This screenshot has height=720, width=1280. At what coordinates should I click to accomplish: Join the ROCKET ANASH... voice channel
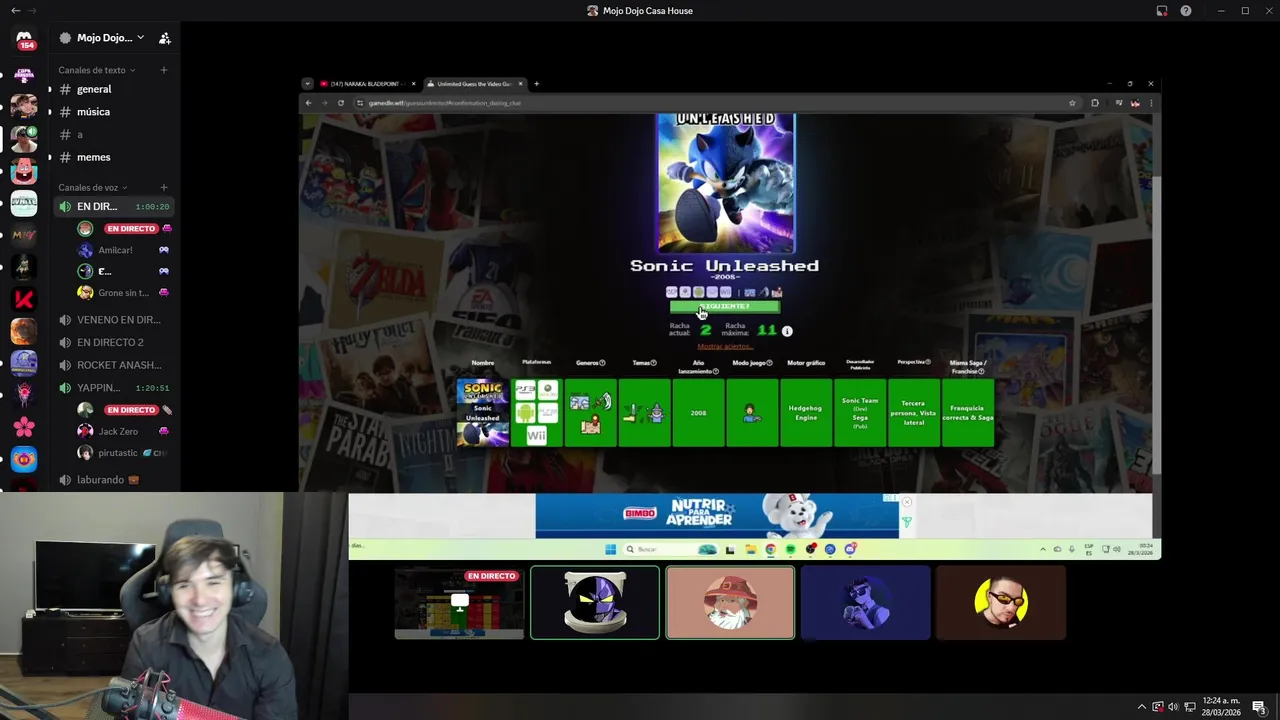[x=116, y=365]
